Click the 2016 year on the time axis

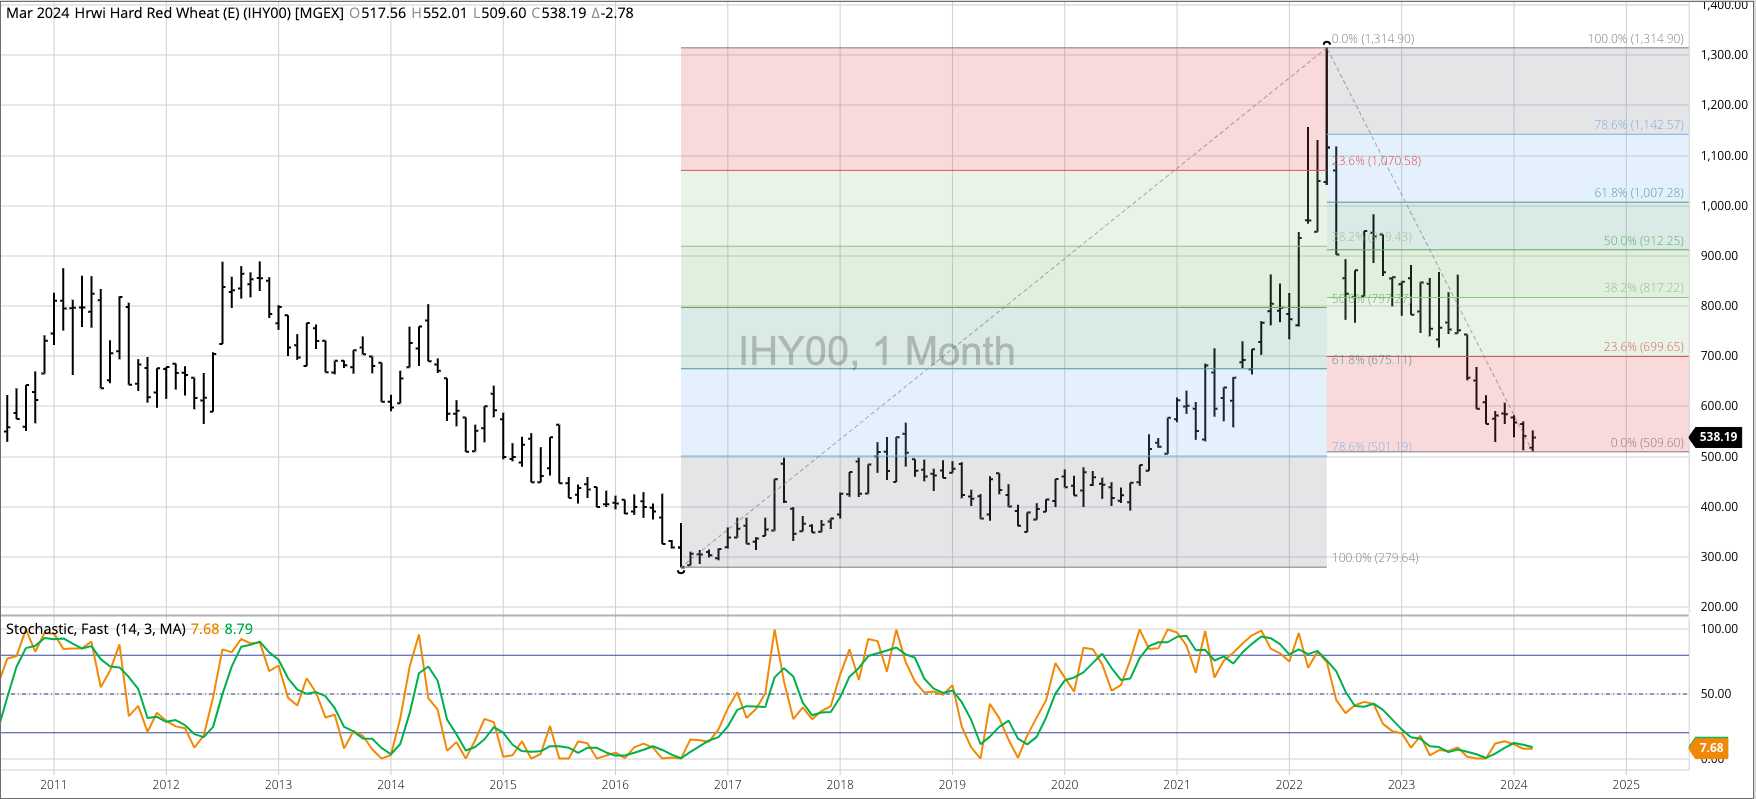point(615,785)
